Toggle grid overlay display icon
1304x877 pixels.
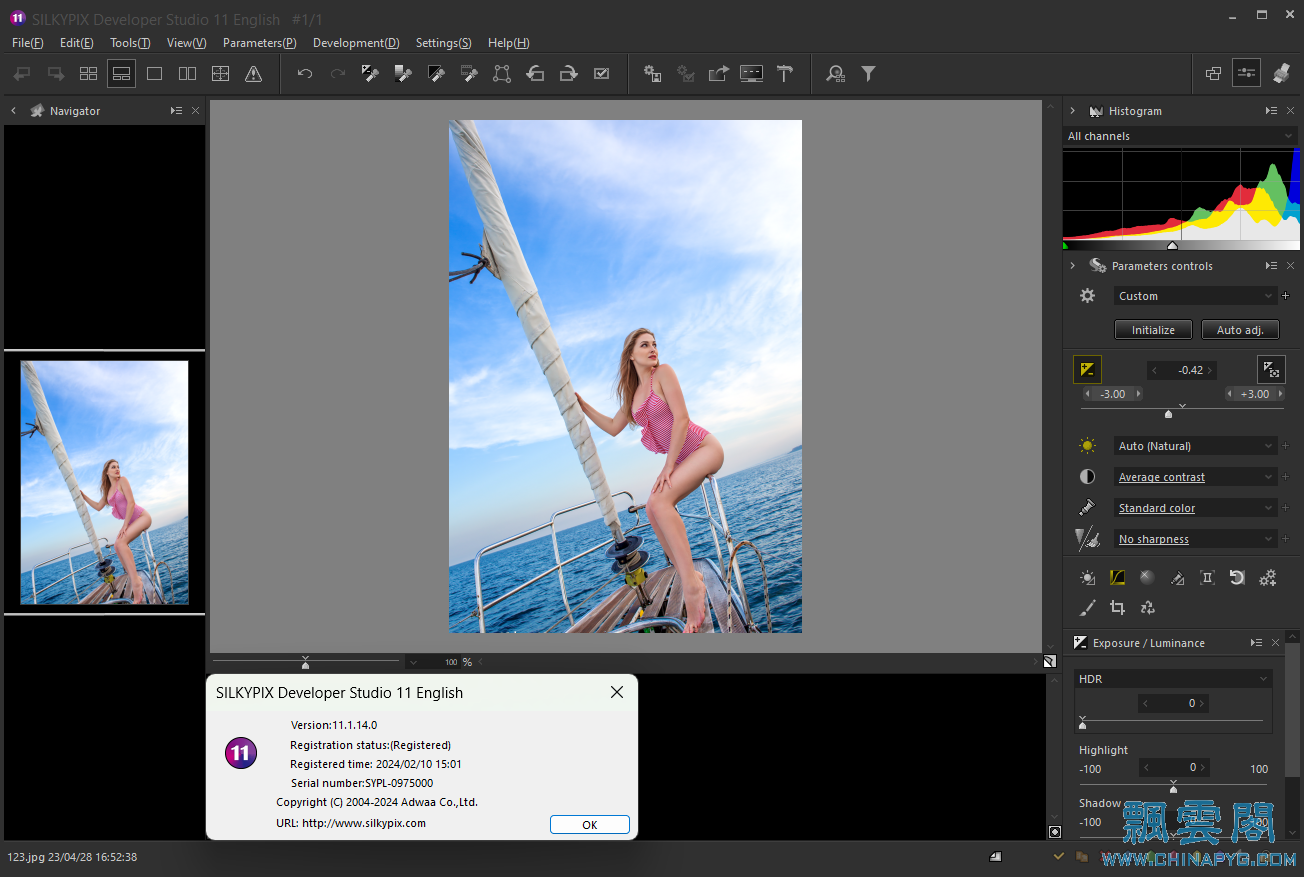(221, 73)
